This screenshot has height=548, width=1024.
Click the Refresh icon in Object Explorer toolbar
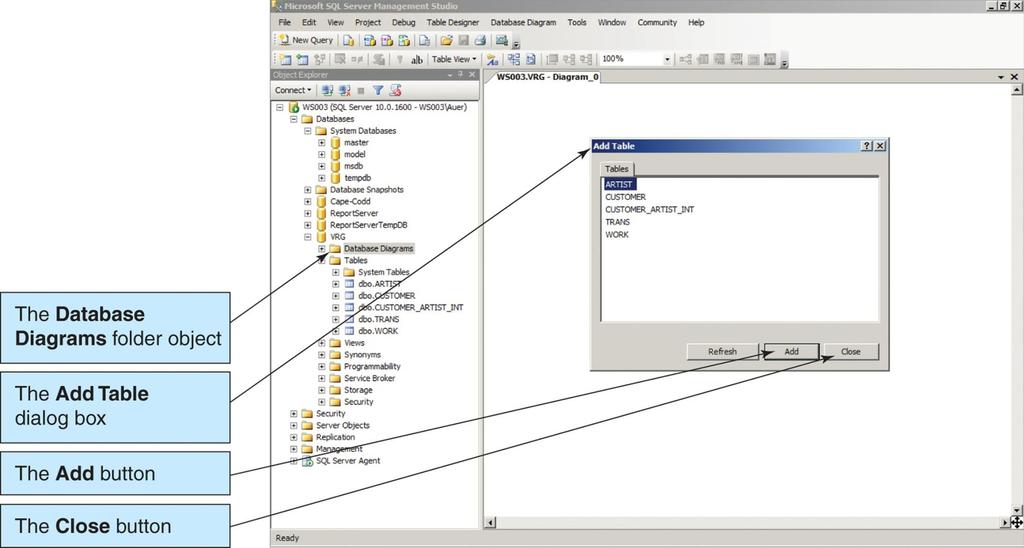point(394,90)
